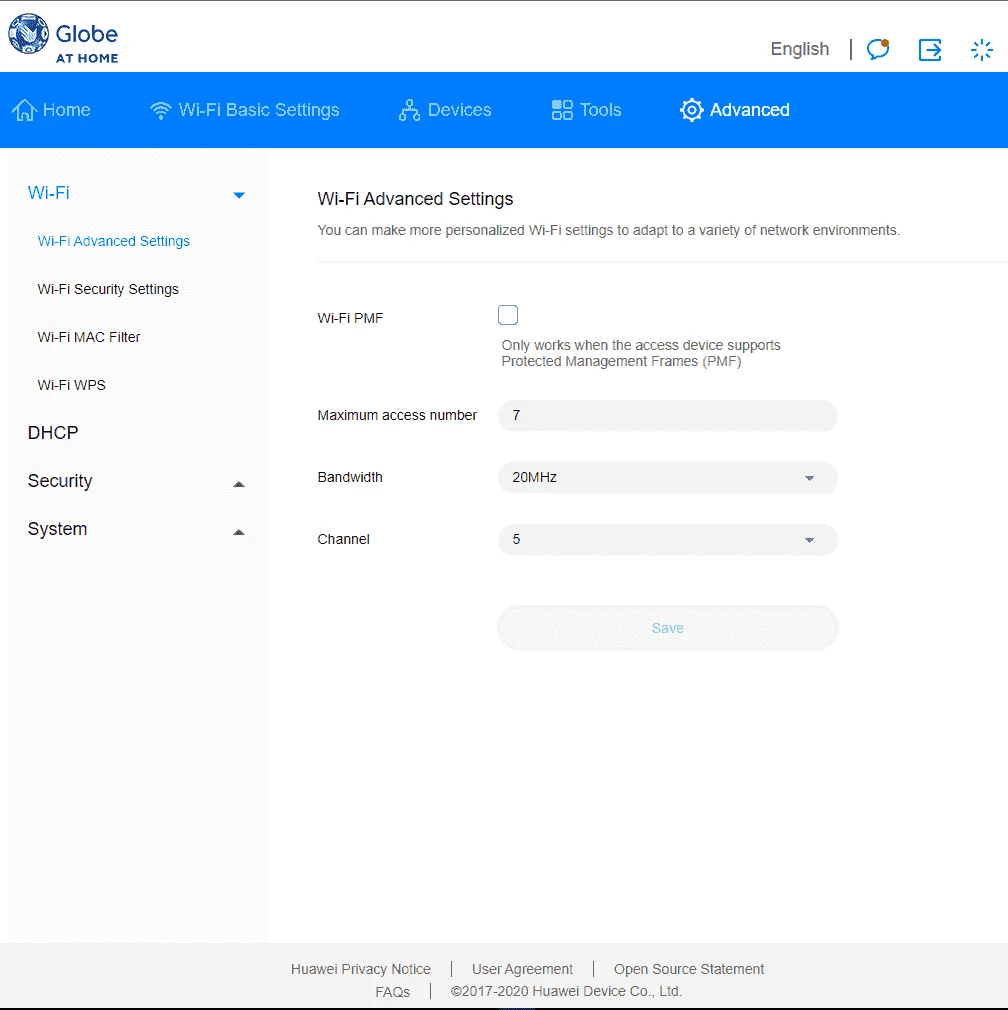The width and height of the screenshot is (1008, 1010).
Task: Open the Tools tab
Action: 586,110
